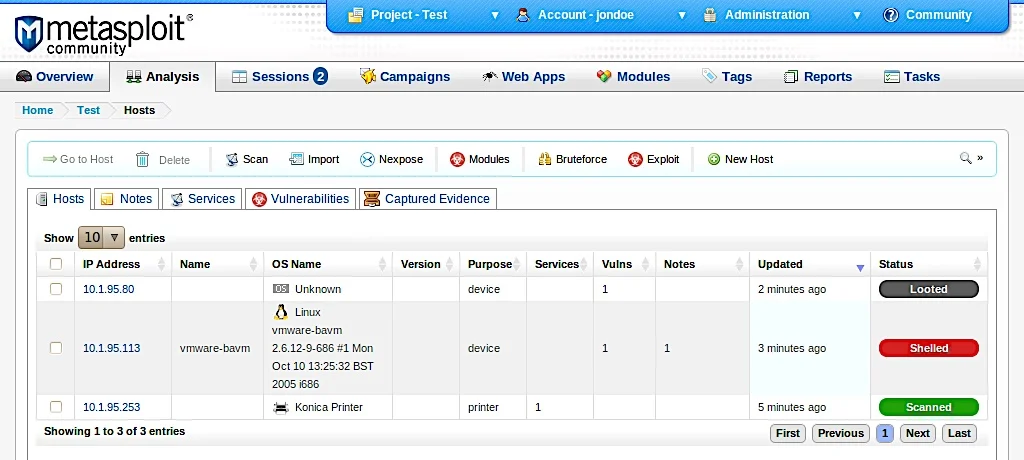Click the Project folder icon in top bar
The image size is (1024, 460).
click(x=355, y=15)
